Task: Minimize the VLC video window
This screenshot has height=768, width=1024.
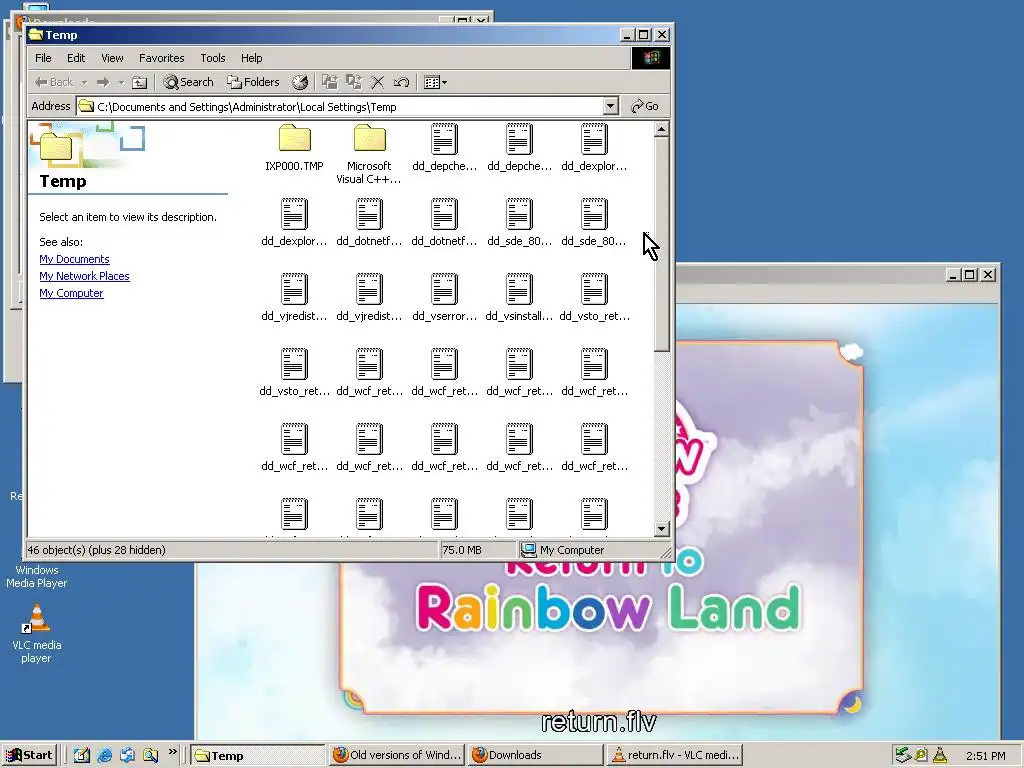Action: pos(953,275)
